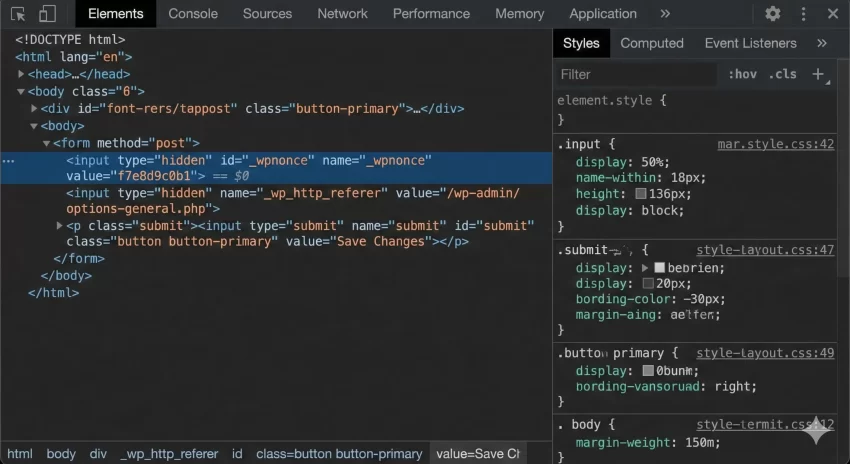Show more Styles sidebar tabs chevron

pos(822,43)
